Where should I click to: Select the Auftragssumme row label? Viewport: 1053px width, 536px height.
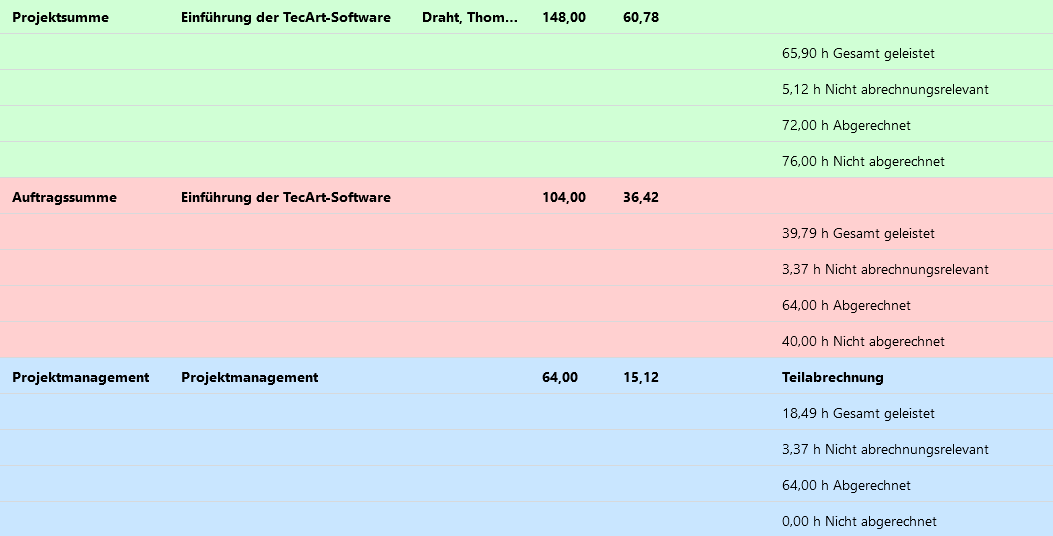click(64, 197)
